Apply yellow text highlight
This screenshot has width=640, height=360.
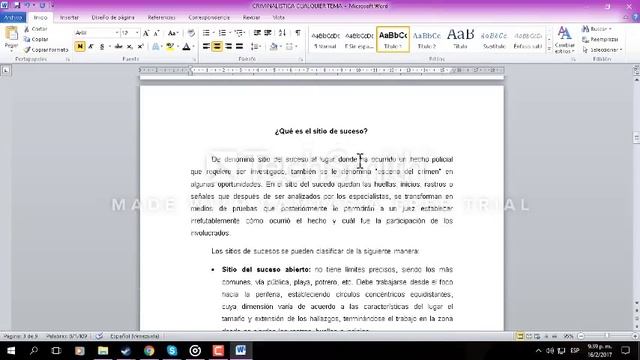169,47
